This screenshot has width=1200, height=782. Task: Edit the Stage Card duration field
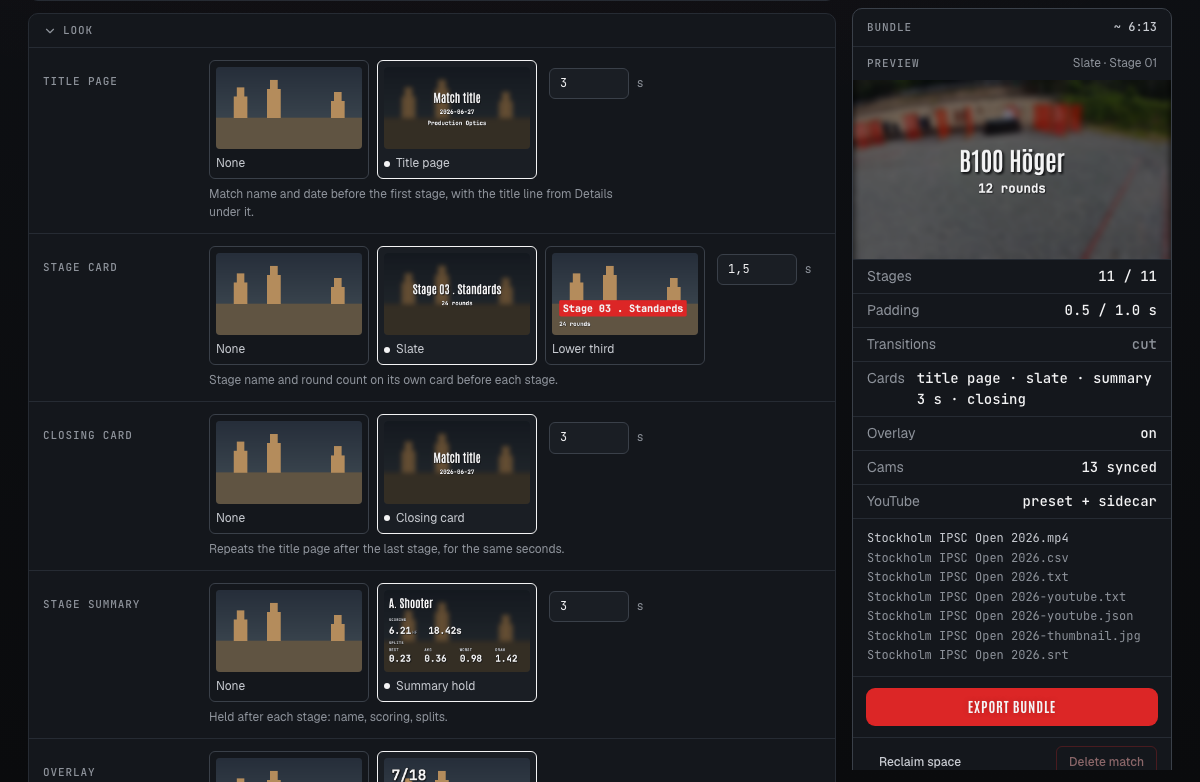tap(757, 269)
